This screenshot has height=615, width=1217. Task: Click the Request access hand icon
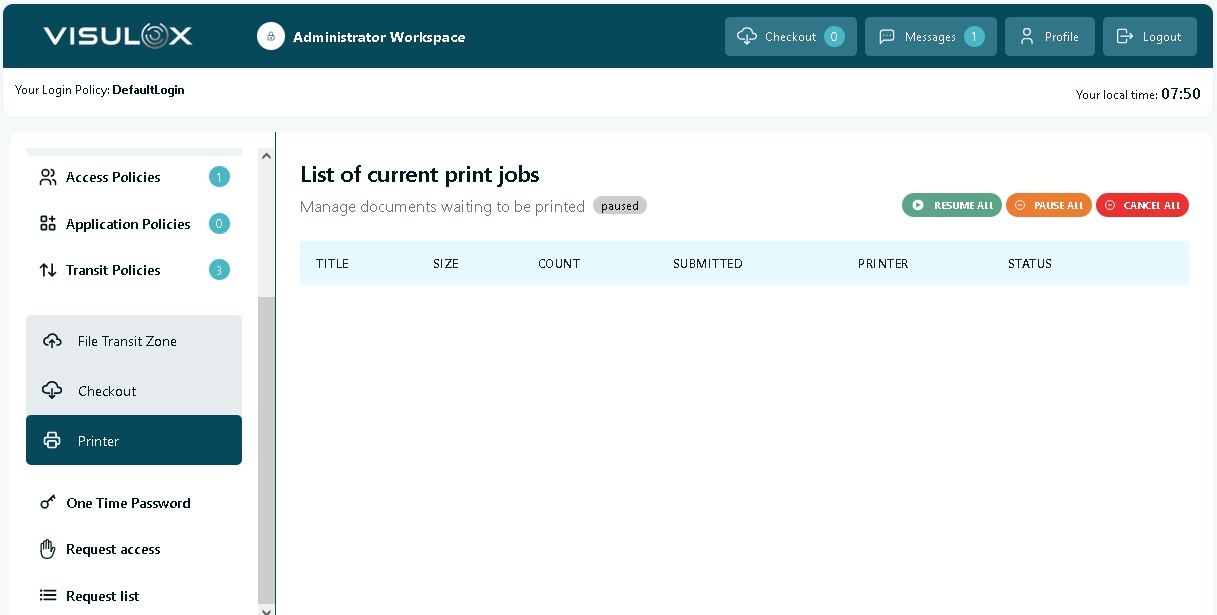click(47, 549)
